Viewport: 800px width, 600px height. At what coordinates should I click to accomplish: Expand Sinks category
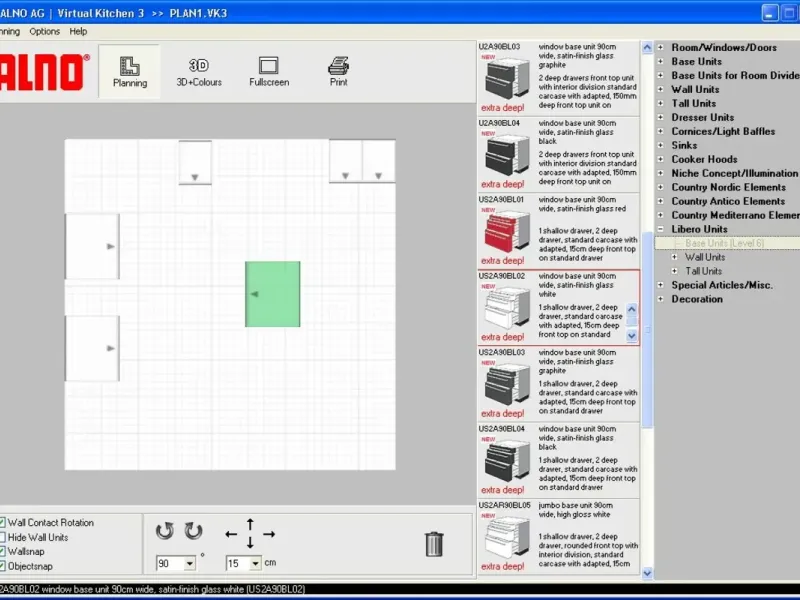(x=661, y=145)
